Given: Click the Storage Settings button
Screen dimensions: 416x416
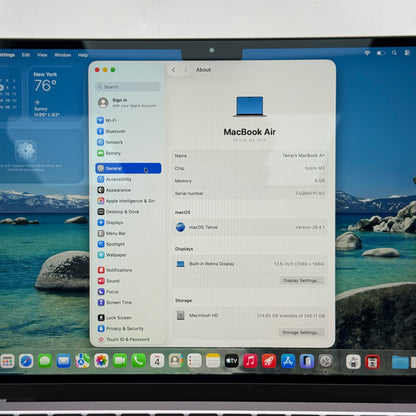Looking at the screenshot, I should 301,332.
